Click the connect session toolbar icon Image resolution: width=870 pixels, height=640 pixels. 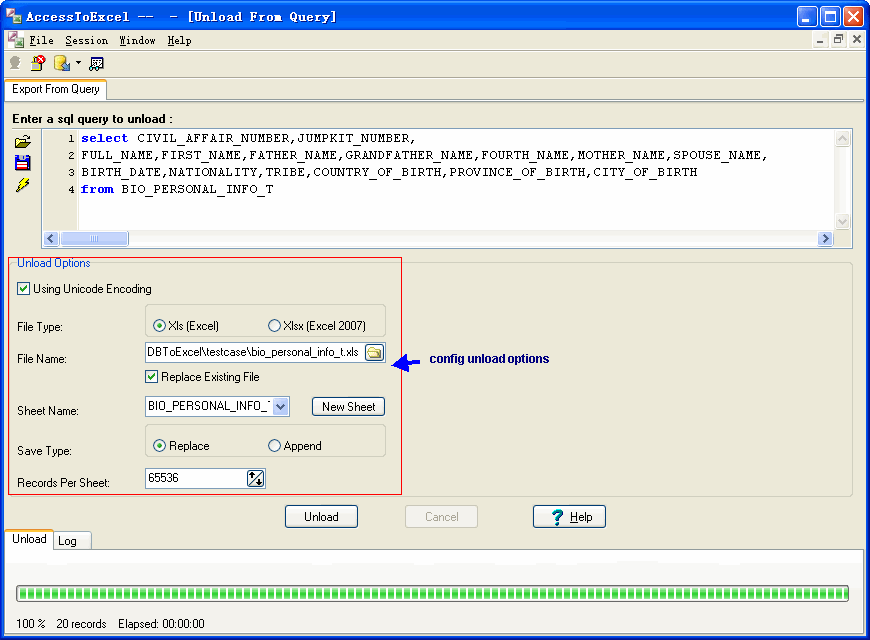point(15,63)
